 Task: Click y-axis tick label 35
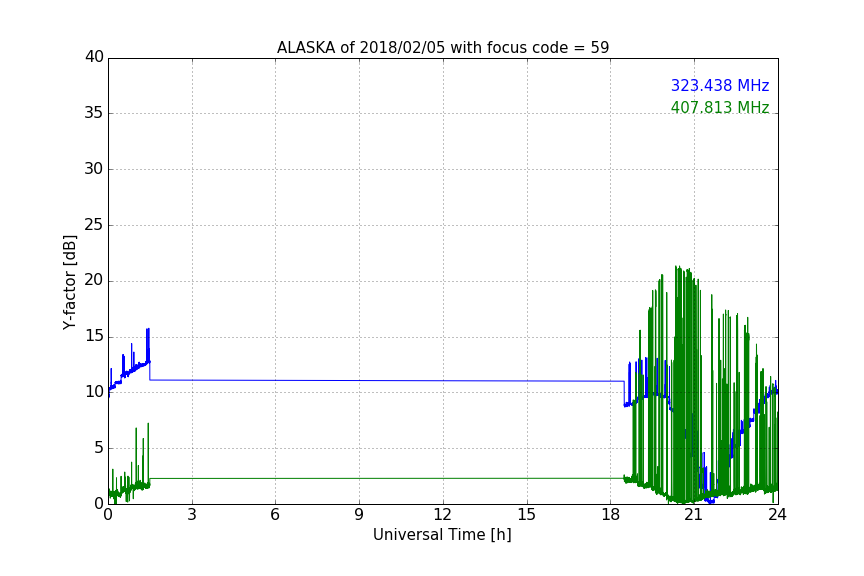coord(94,113)
